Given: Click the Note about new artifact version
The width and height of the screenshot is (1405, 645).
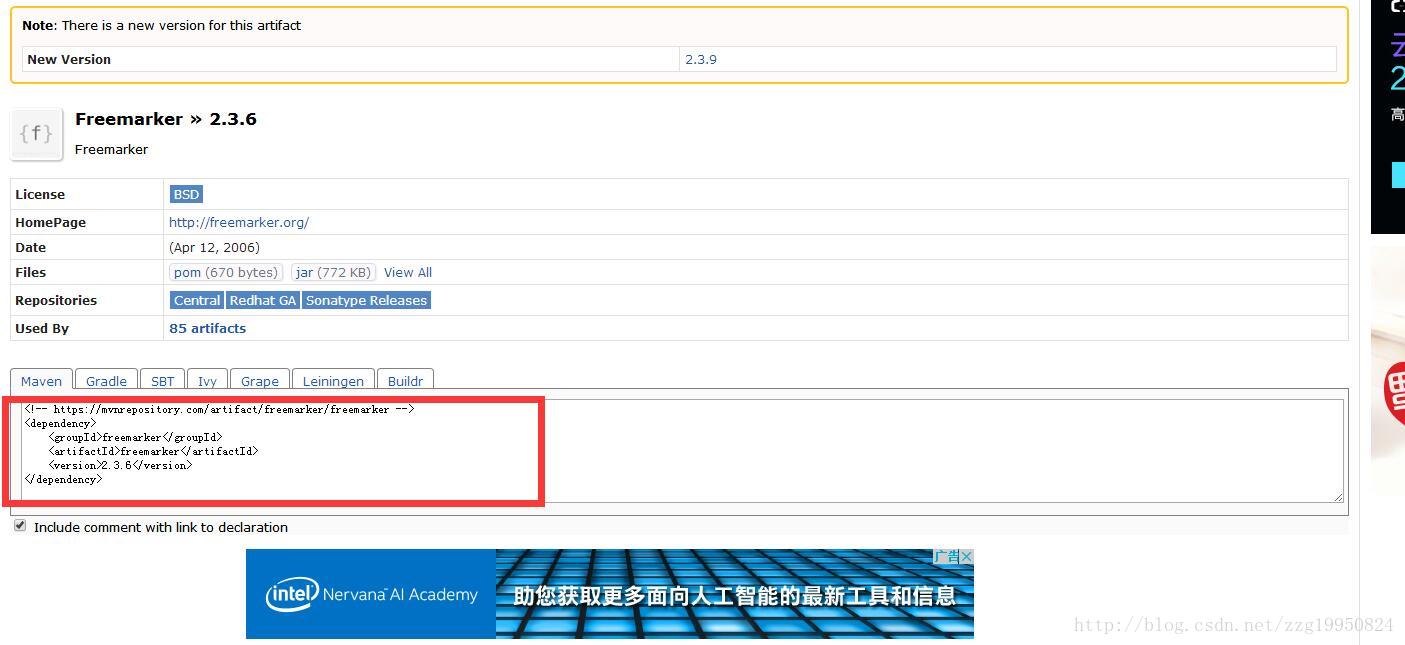Looking at the screenshot, I should (161, 25).
